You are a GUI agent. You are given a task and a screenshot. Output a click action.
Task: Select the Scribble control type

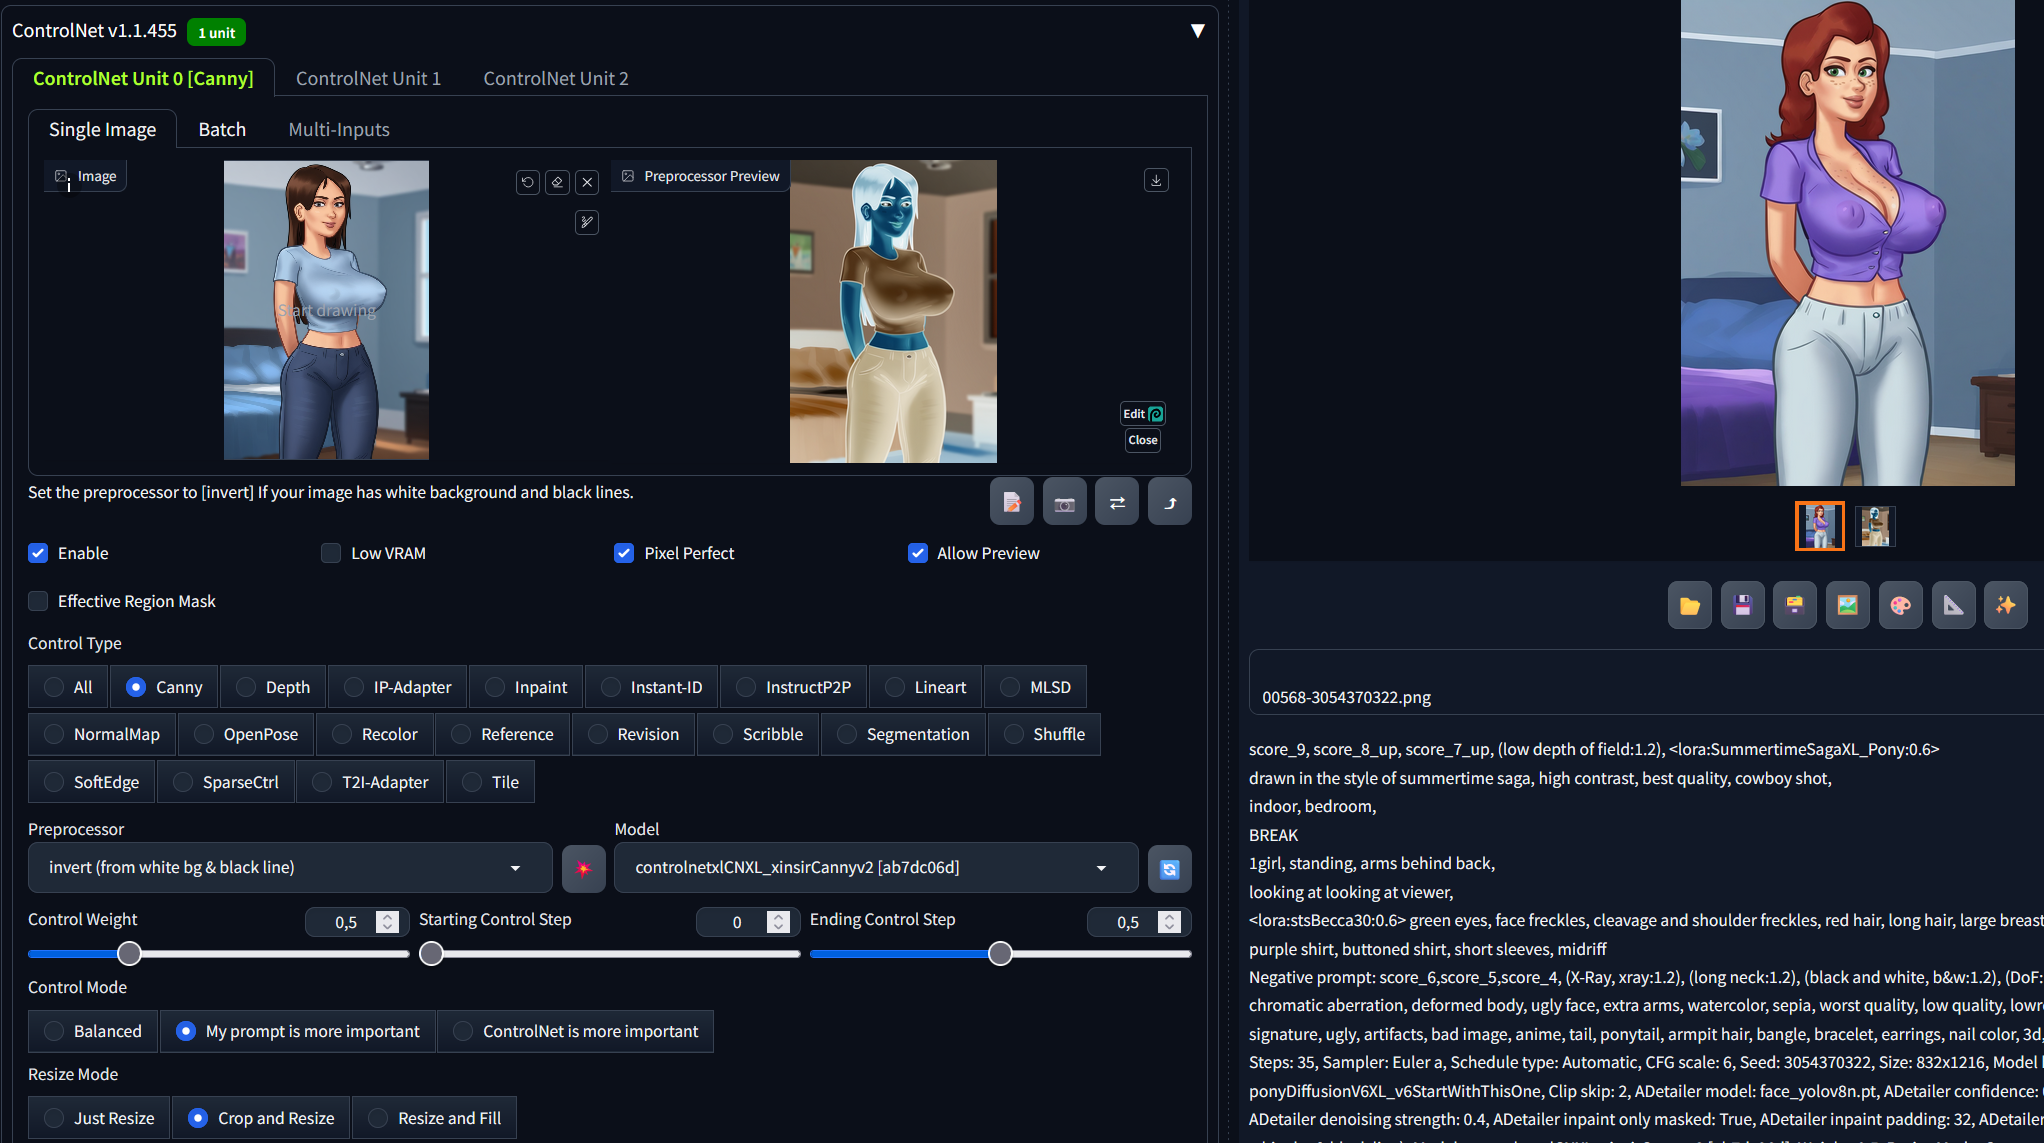(x=758, y=734)
